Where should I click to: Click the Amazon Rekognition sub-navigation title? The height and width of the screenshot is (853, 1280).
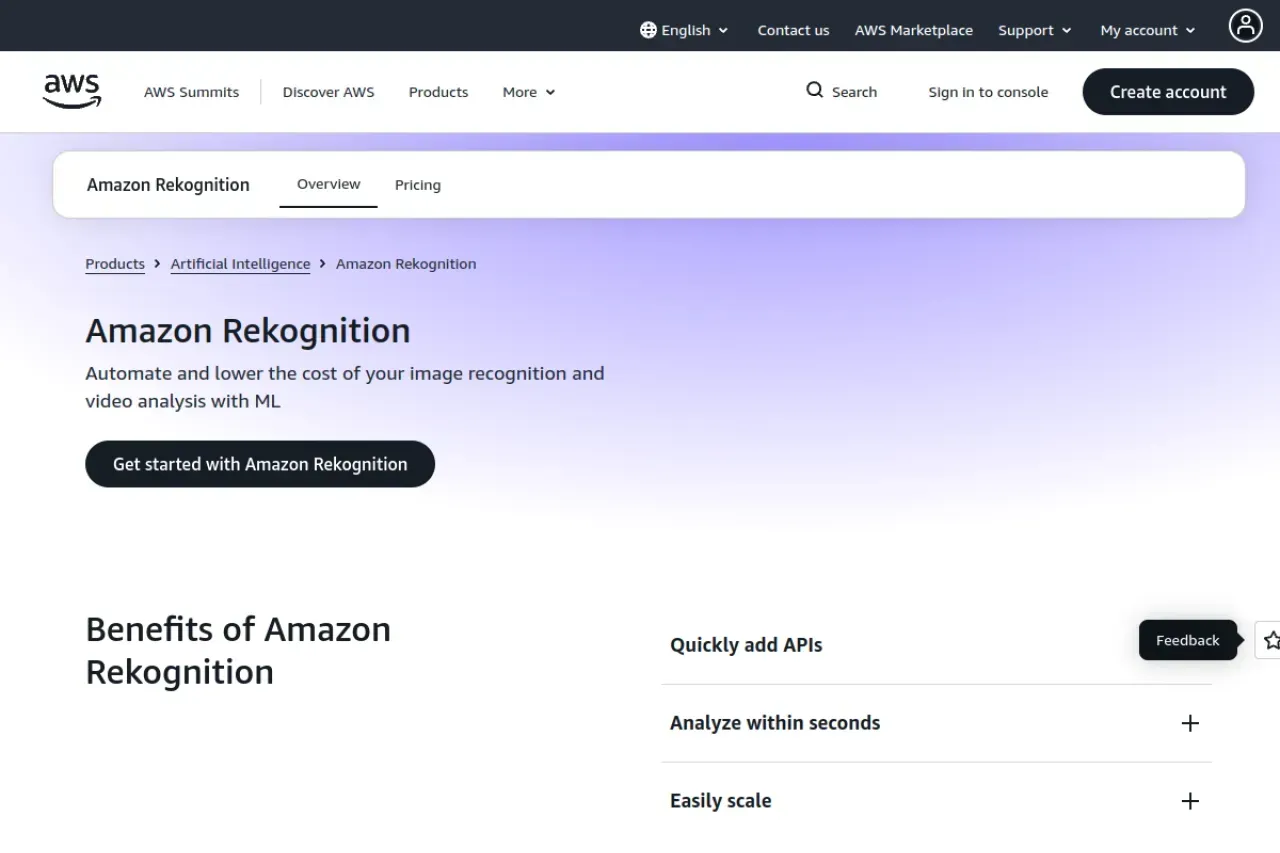[168, 185]
